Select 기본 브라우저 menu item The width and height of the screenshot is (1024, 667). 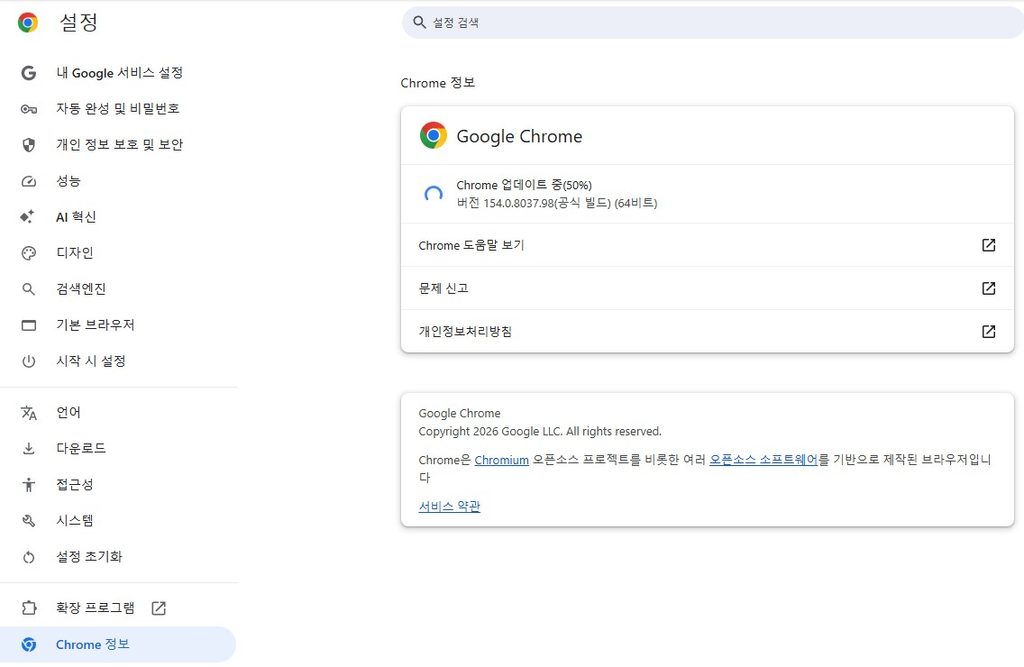(x=118, y=325)
